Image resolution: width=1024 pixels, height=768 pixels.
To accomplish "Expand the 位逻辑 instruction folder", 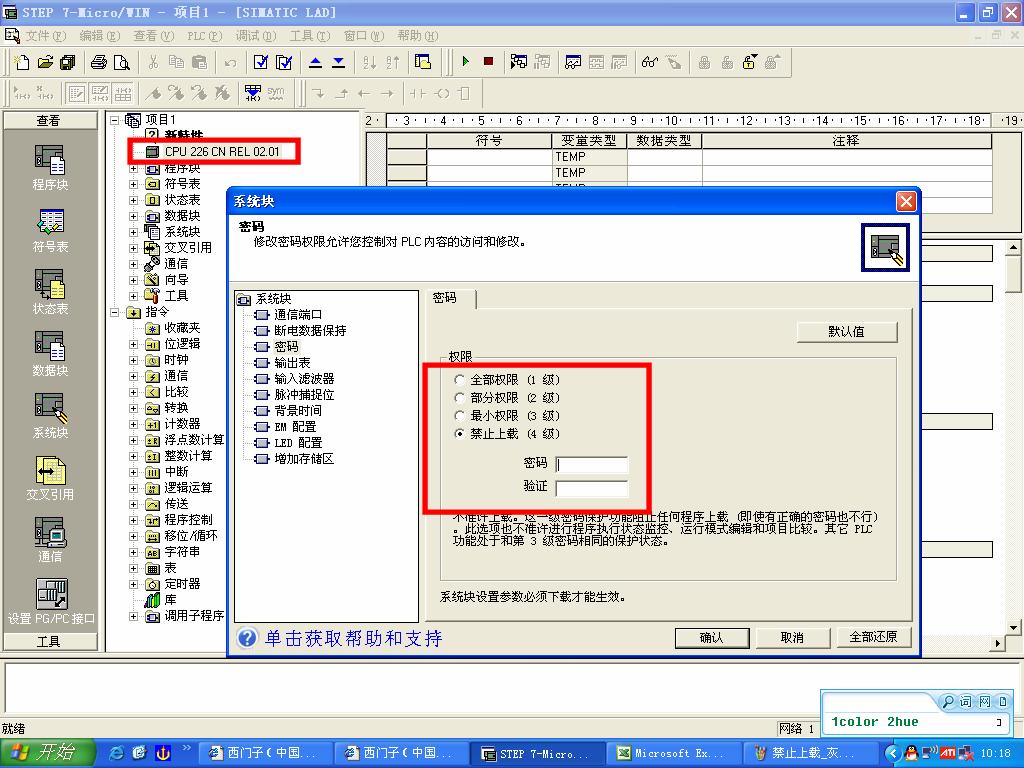I will pos(133,344).
